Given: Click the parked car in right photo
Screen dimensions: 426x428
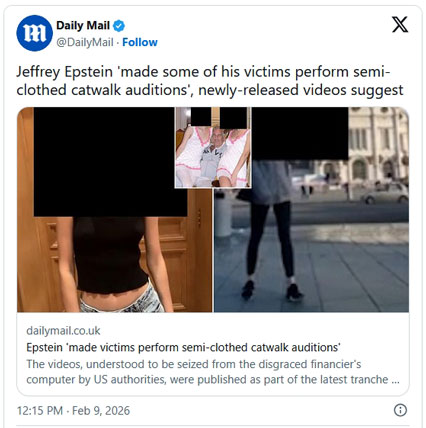Looking at the screenshot, I should tap(386, 194).
